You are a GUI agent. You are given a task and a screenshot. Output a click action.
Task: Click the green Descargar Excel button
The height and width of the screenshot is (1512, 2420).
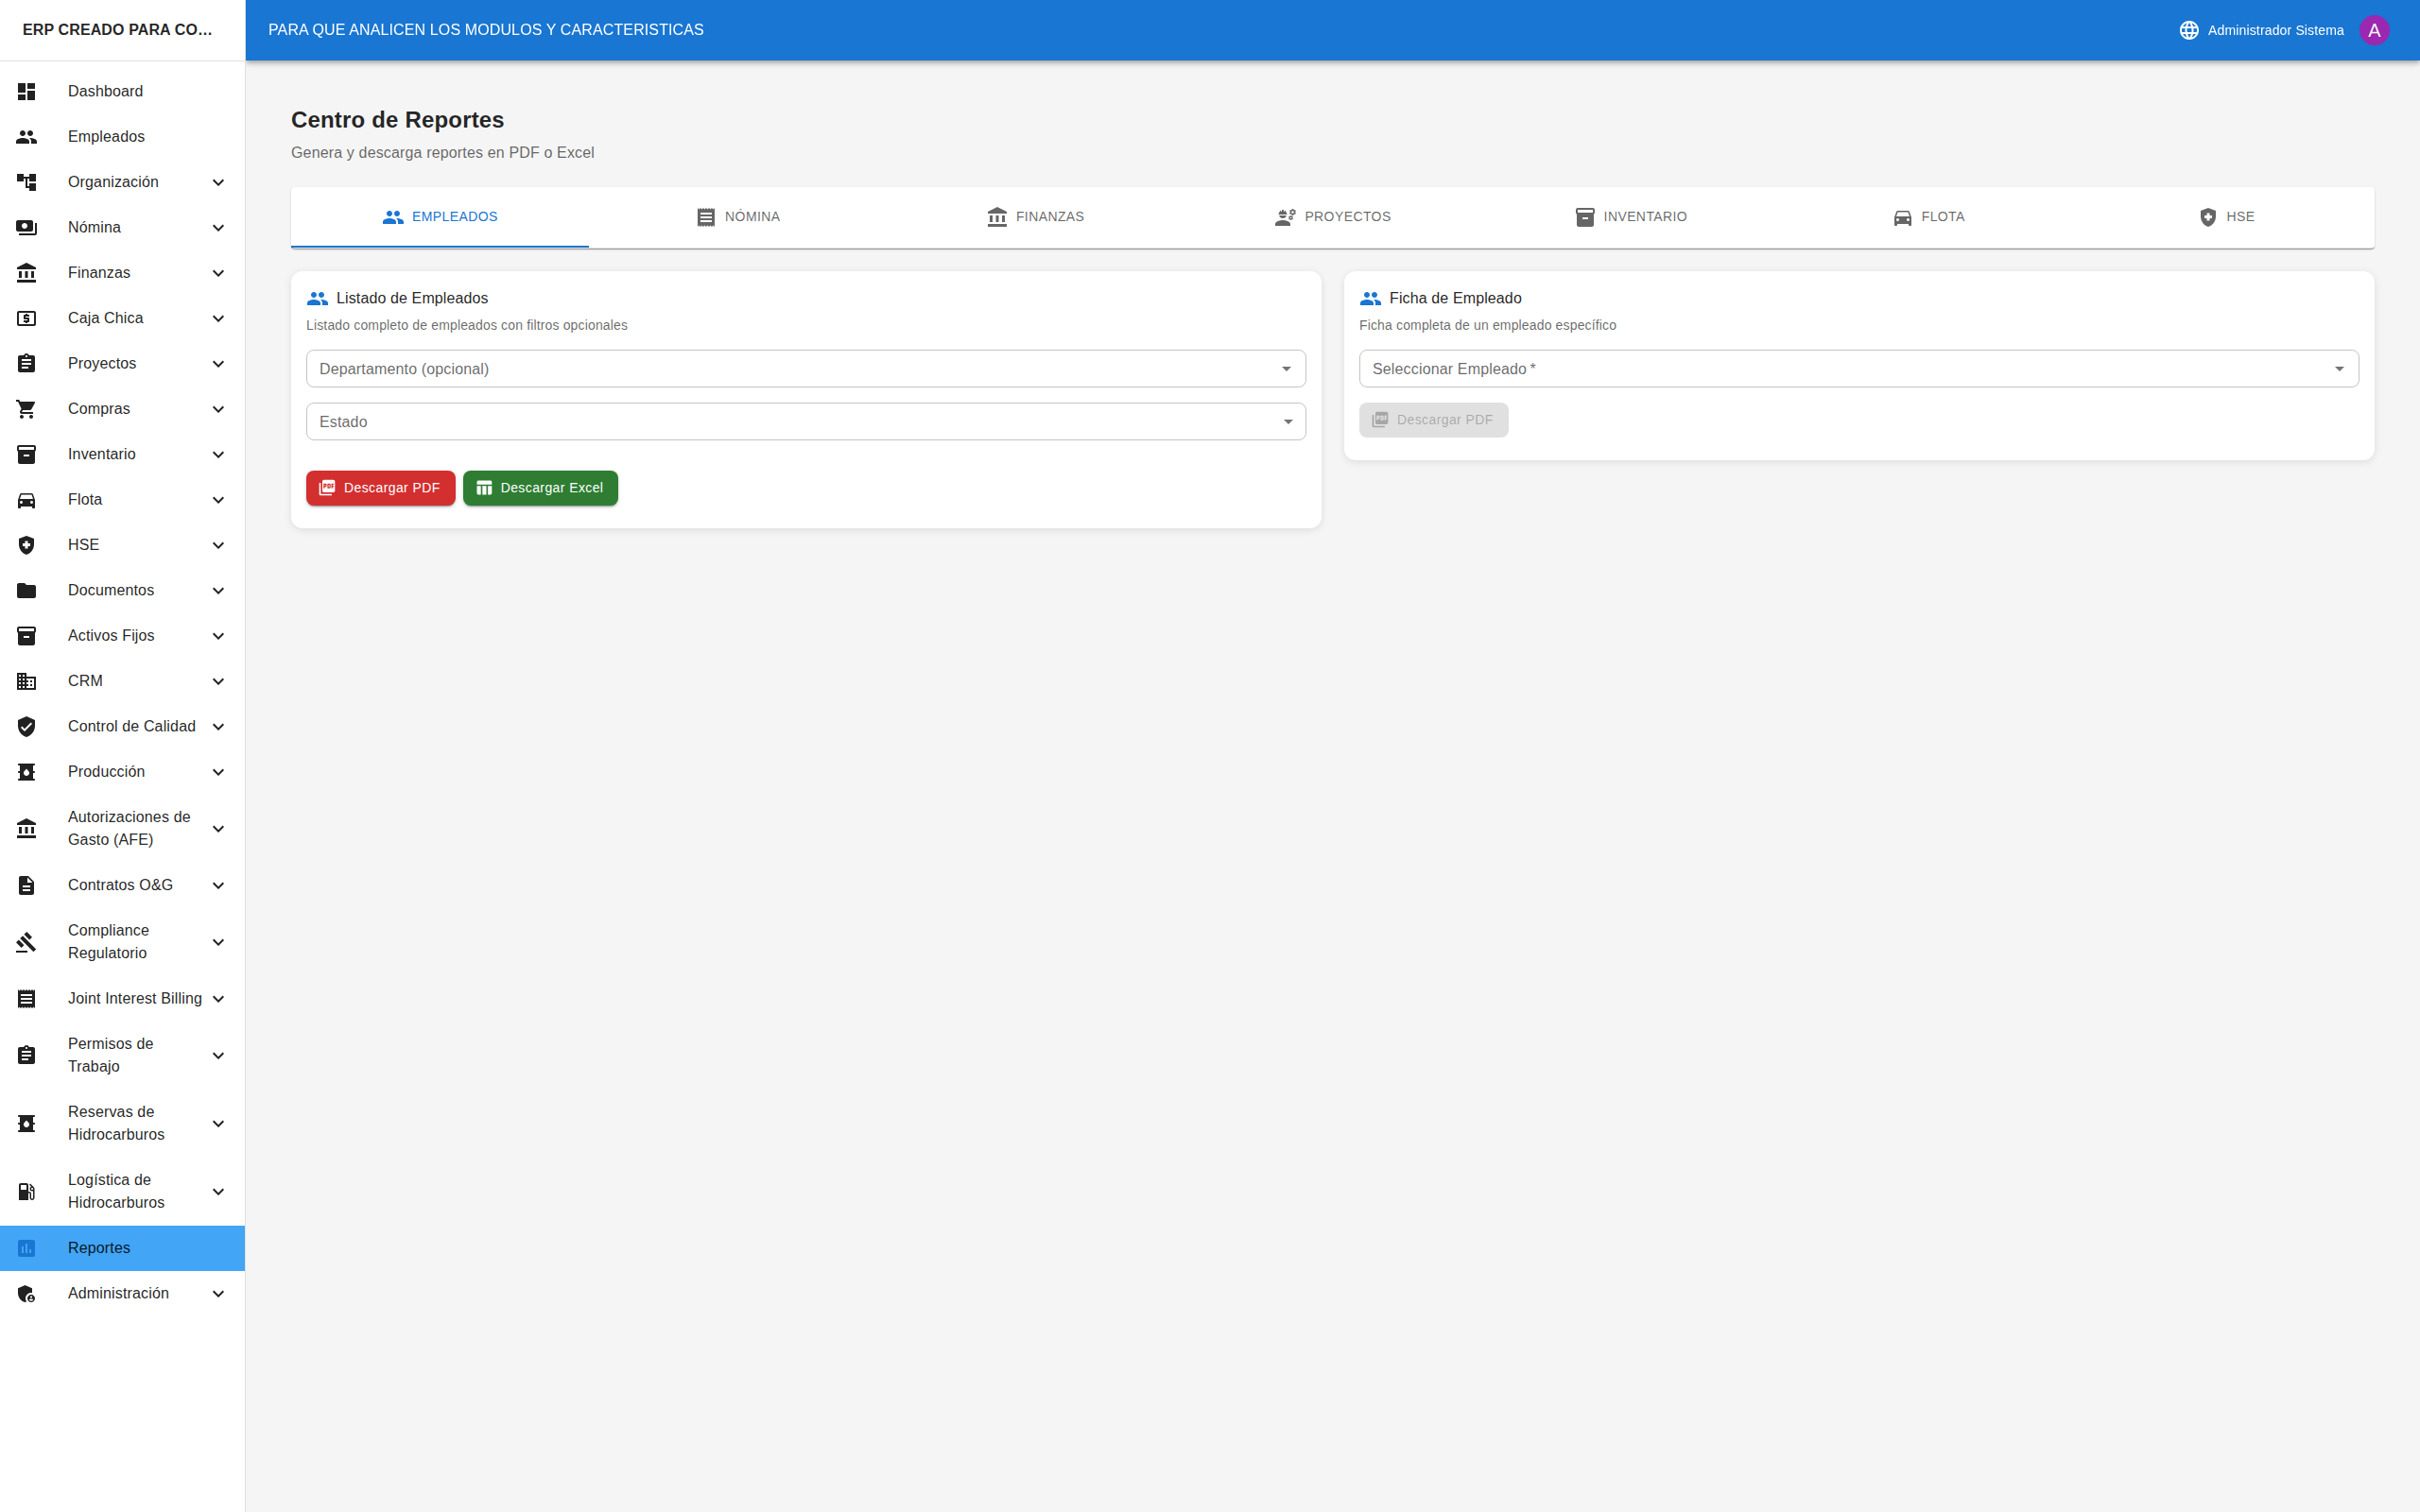pyautogui.click(x=540, y=488)
